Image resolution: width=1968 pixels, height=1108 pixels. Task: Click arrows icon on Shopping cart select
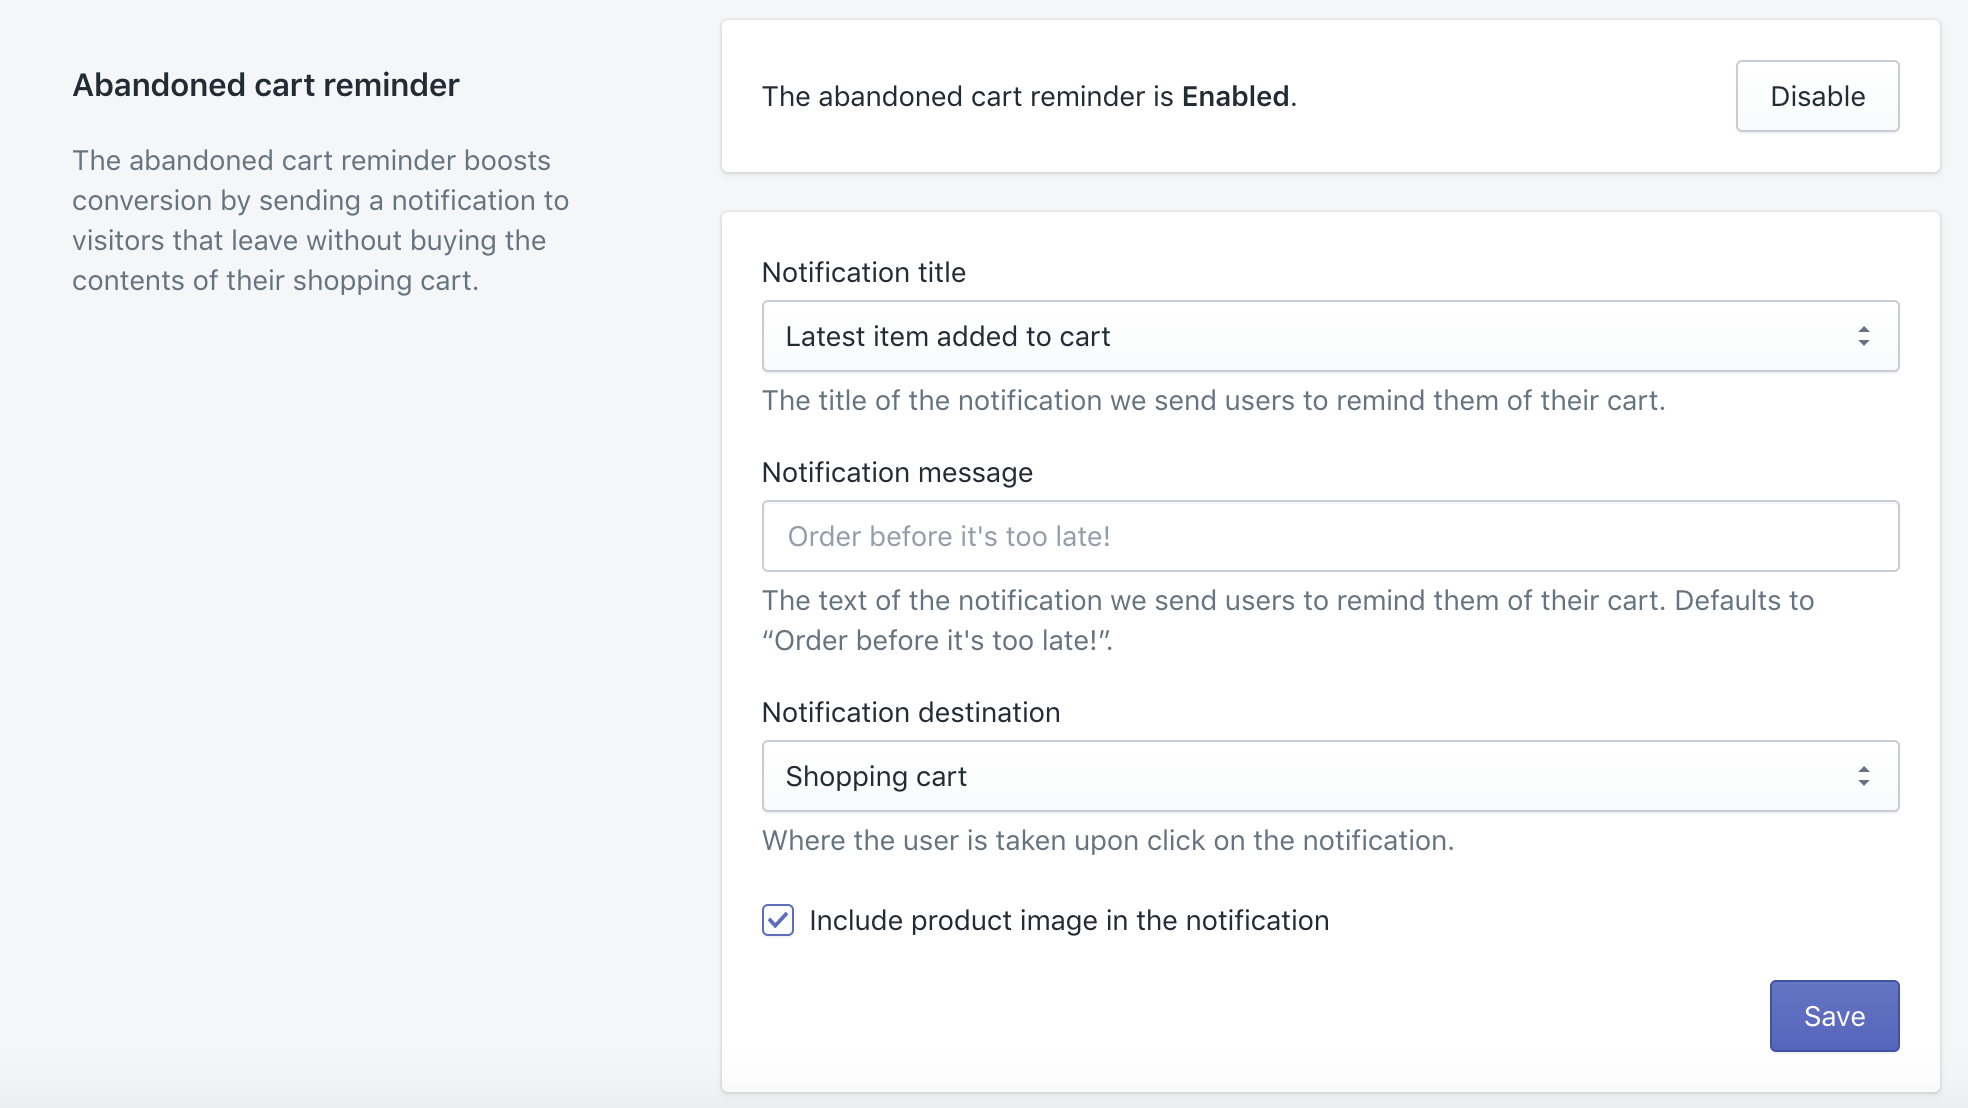click(1863, 776)
